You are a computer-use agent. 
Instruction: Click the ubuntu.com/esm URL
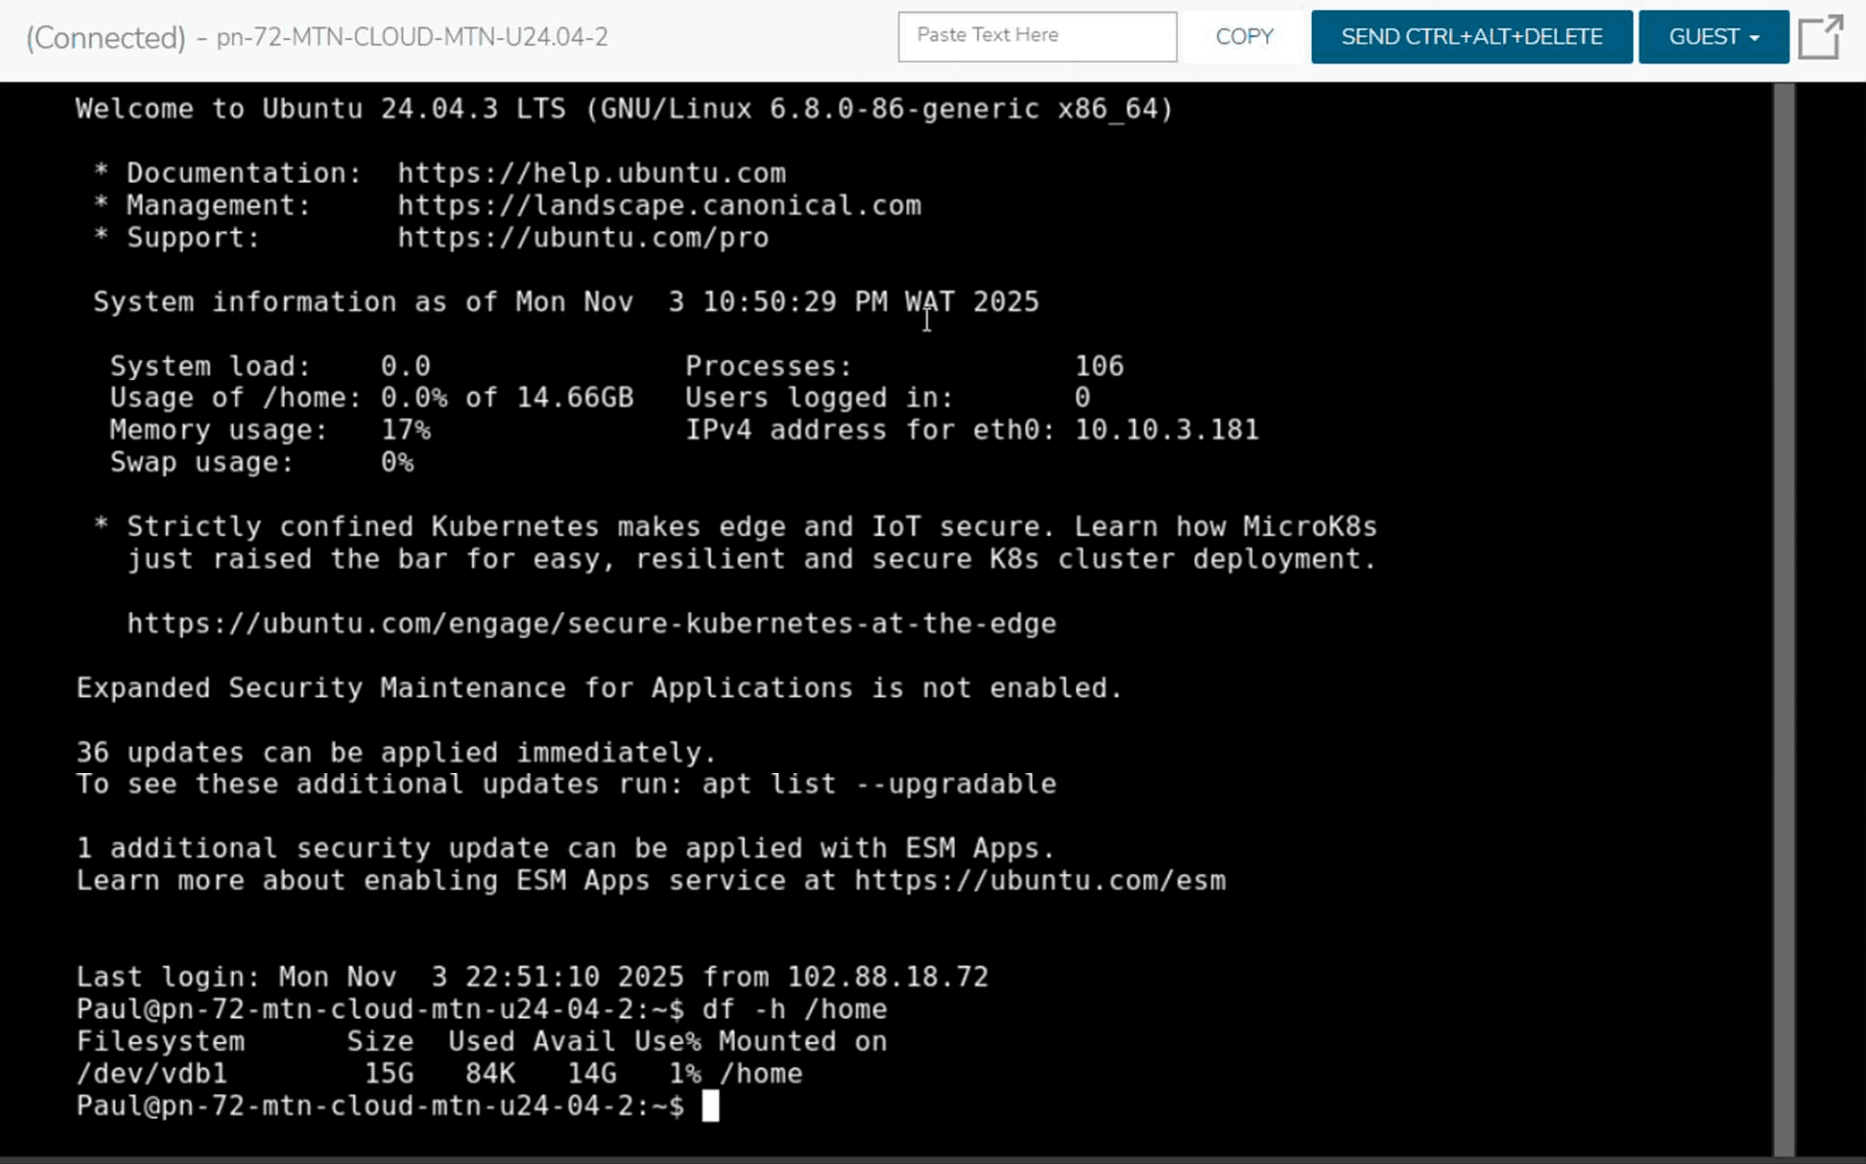(x=1040, y=880)
